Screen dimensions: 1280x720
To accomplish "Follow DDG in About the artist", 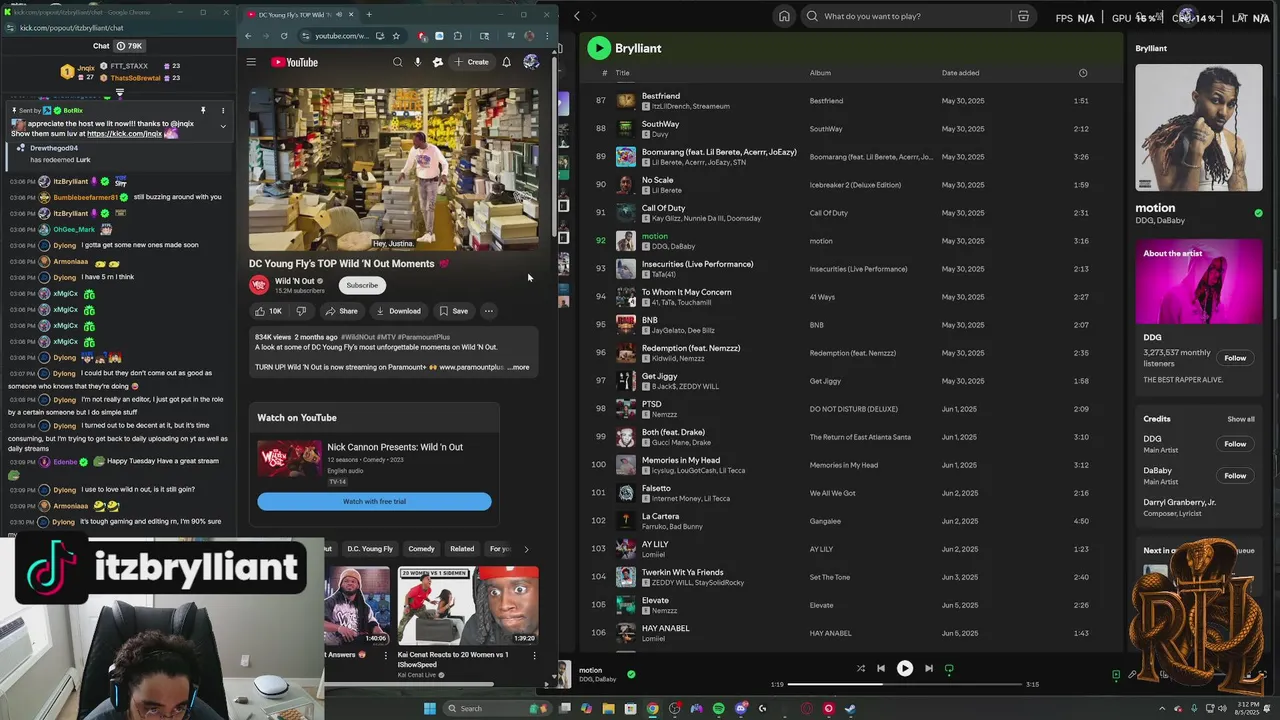I will [x=1235, y=358].
